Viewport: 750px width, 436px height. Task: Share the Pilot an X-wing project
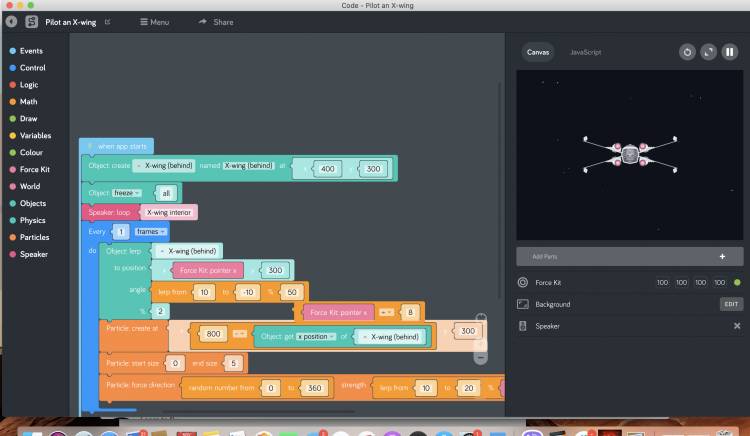[x=216, y=22]
